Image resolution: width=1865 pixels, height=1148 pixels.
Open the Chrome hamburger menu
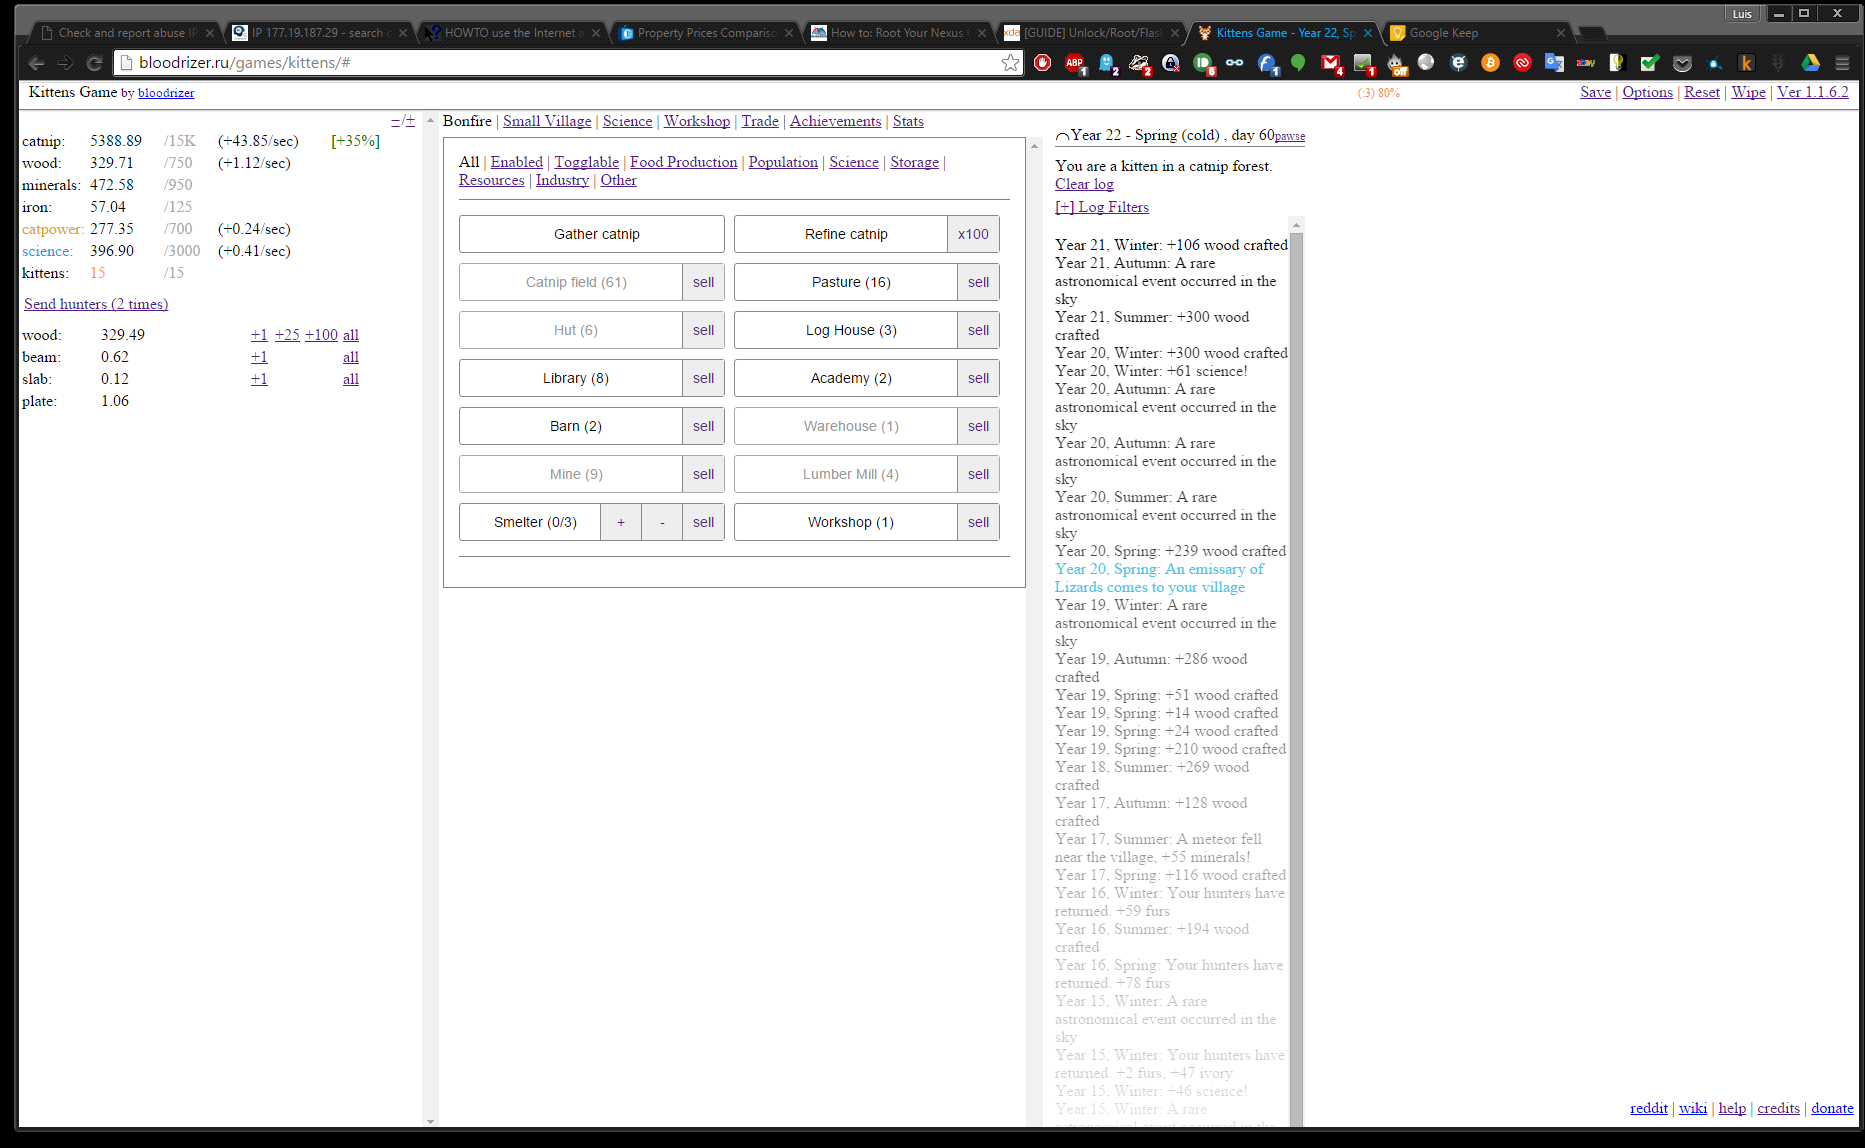coord(1842,63)
